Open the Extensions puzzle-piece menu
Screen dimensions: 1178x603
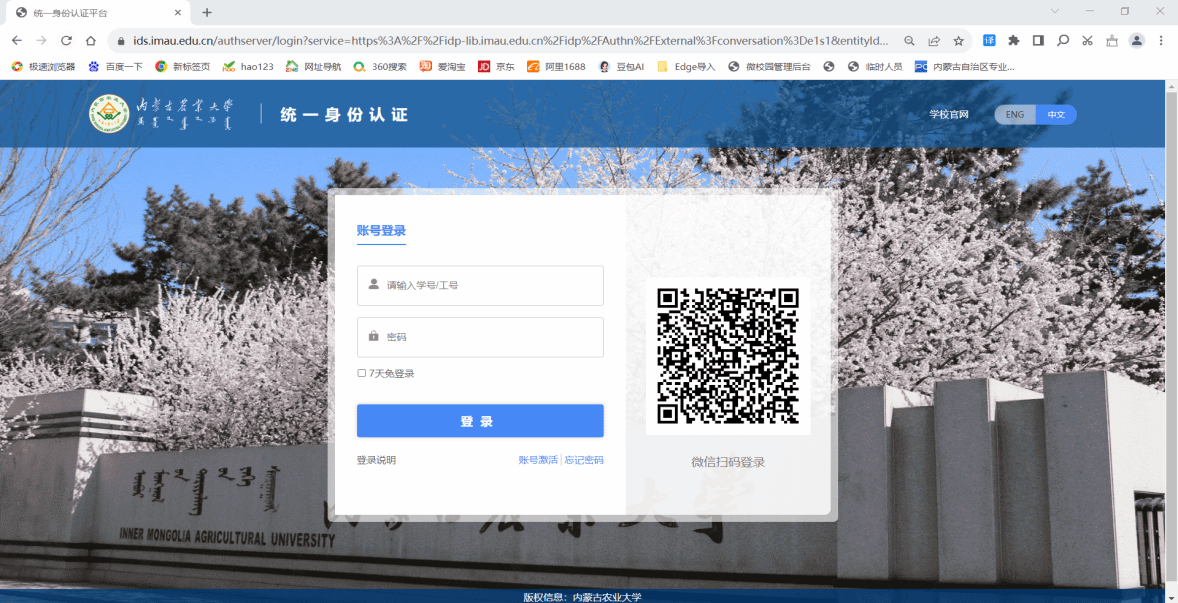point(1013,41)
